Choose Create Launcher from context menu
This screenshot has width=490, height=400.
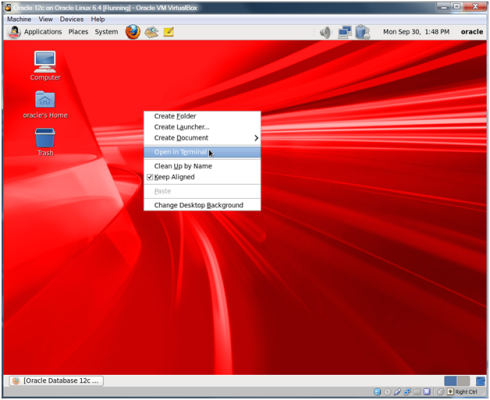[x=202, y=127]
